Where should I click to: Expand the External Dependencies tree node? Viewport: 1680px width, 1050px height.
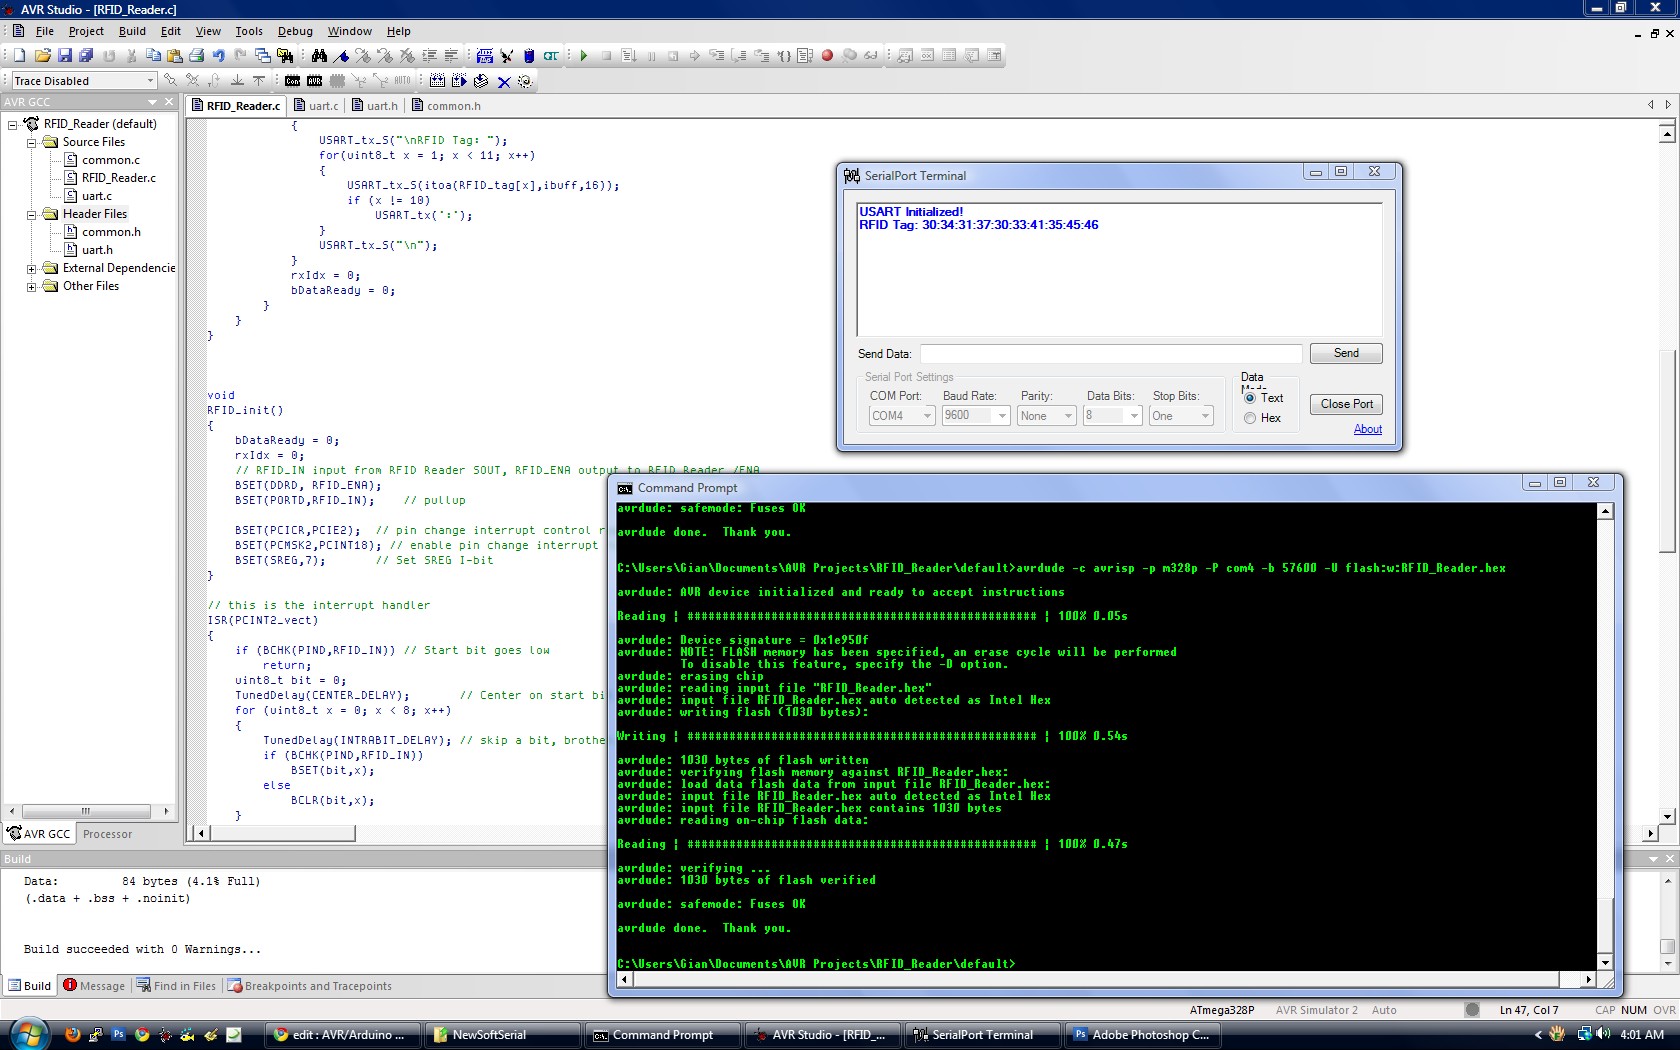tap(31, 269)
